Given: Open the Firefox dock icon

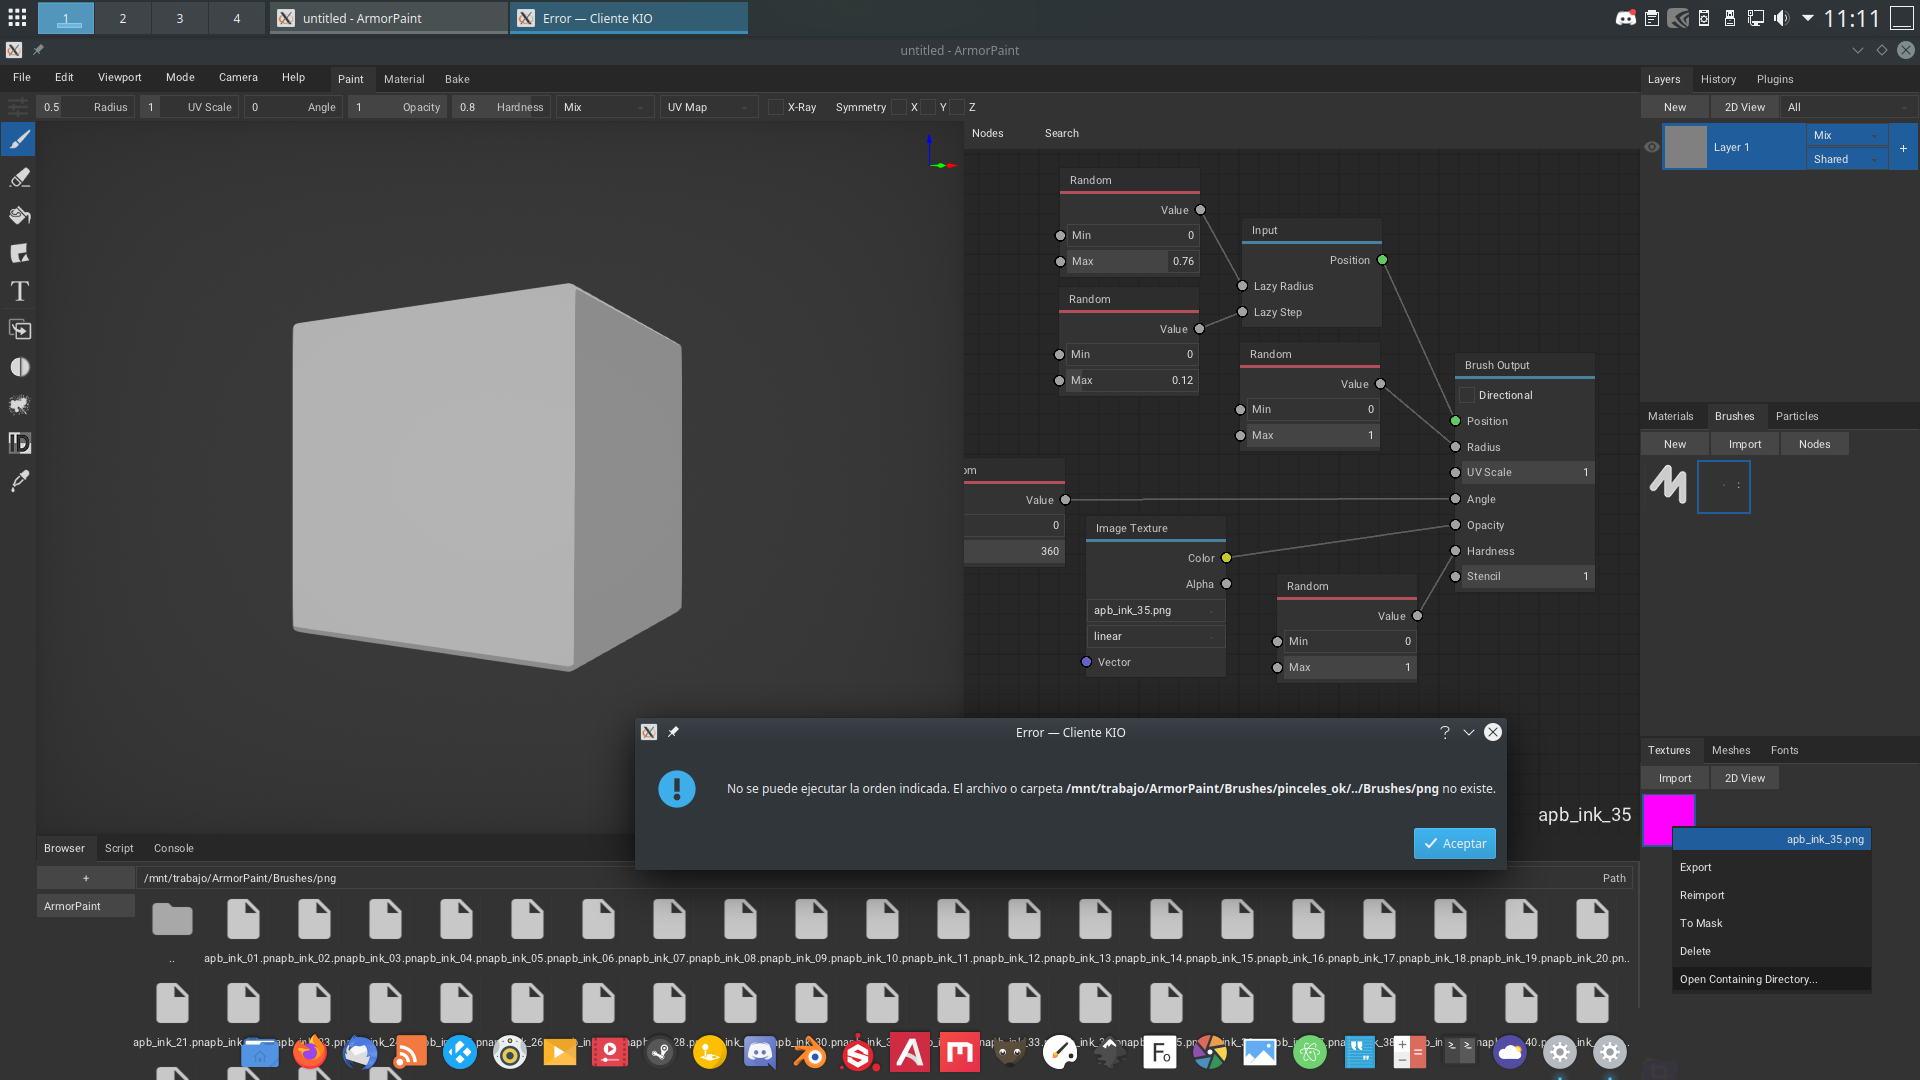Looking at the screenshot, I should coord(310,1052).
